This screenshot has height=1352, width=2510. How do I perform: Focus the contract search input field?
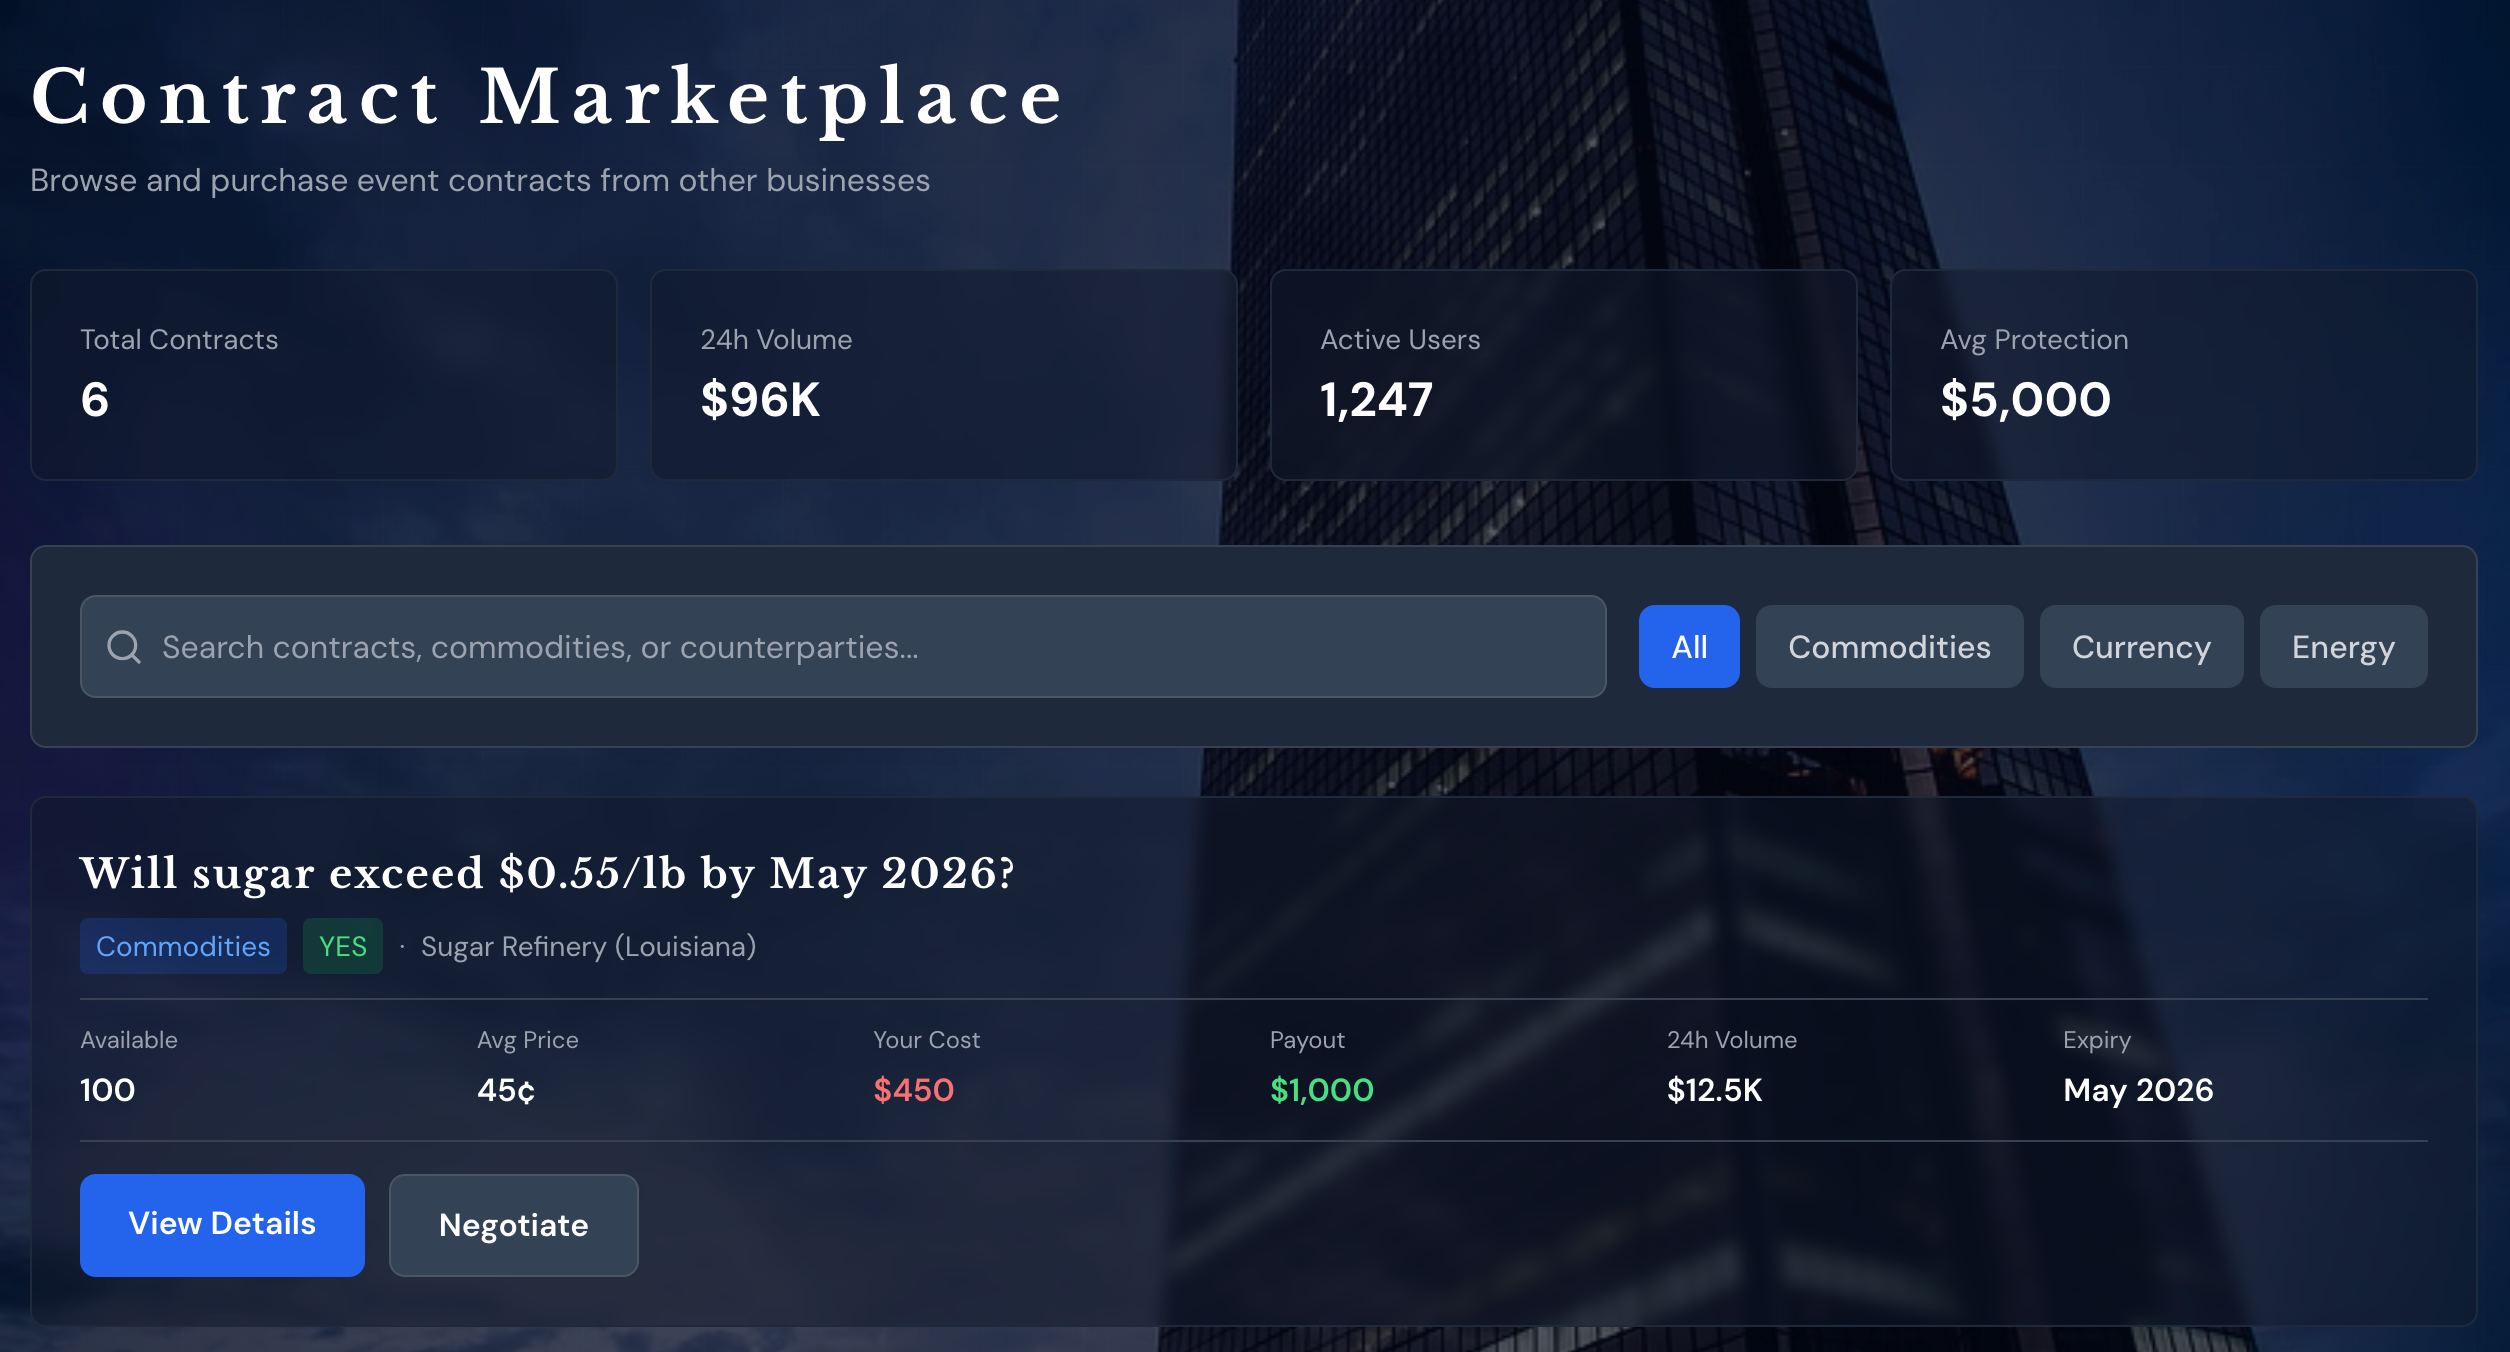[x=860, y=647]
